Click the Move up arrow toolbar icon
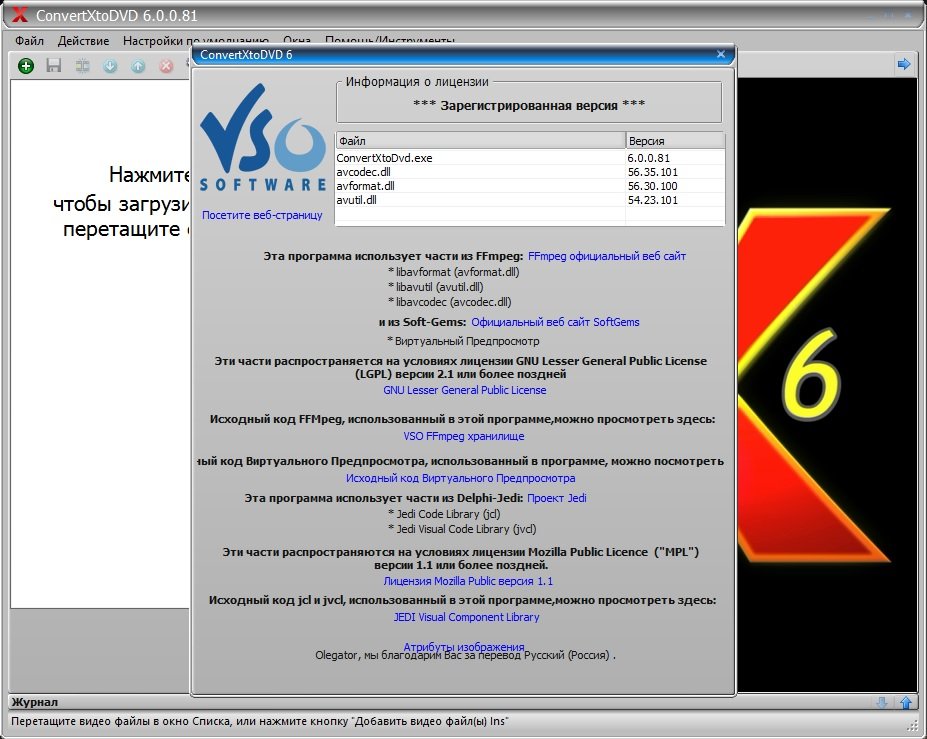 tap(138, 66)
